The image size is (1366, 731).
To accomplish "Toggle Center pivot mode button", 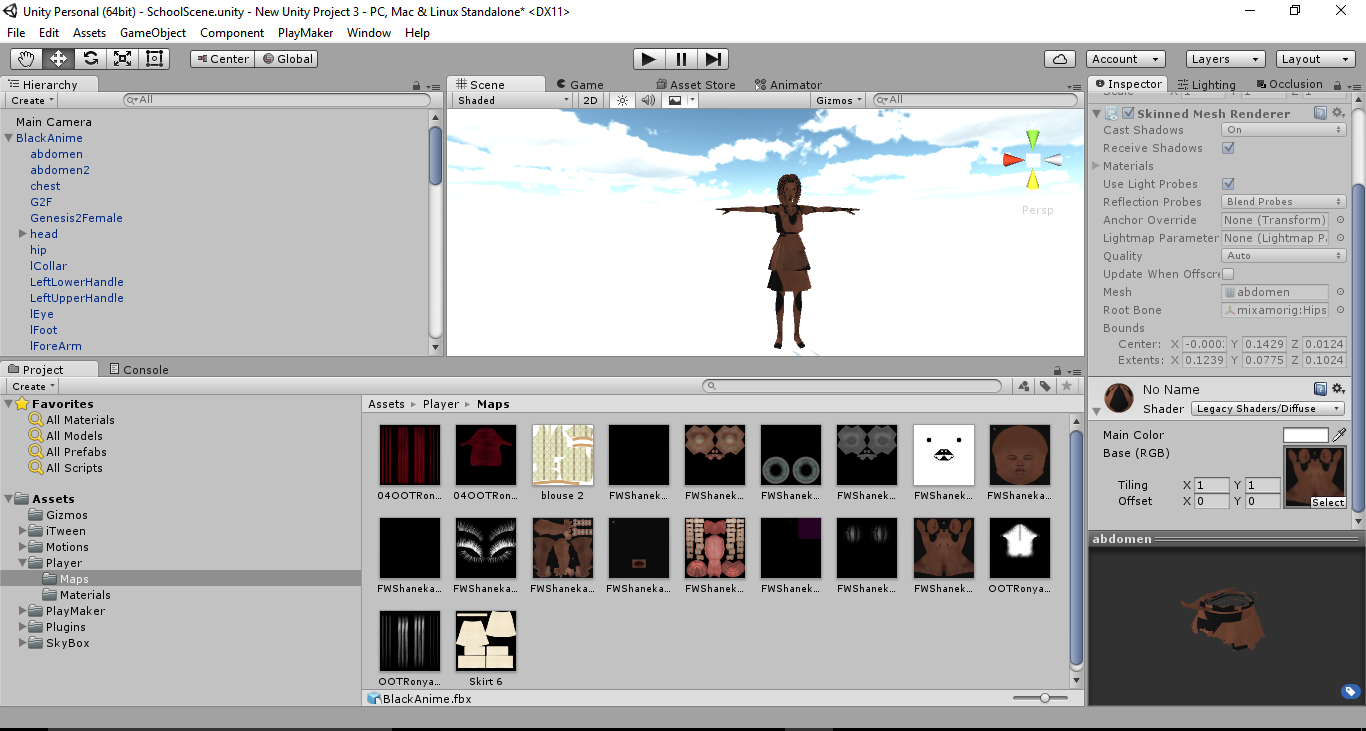I will click(x=222, y=59).
